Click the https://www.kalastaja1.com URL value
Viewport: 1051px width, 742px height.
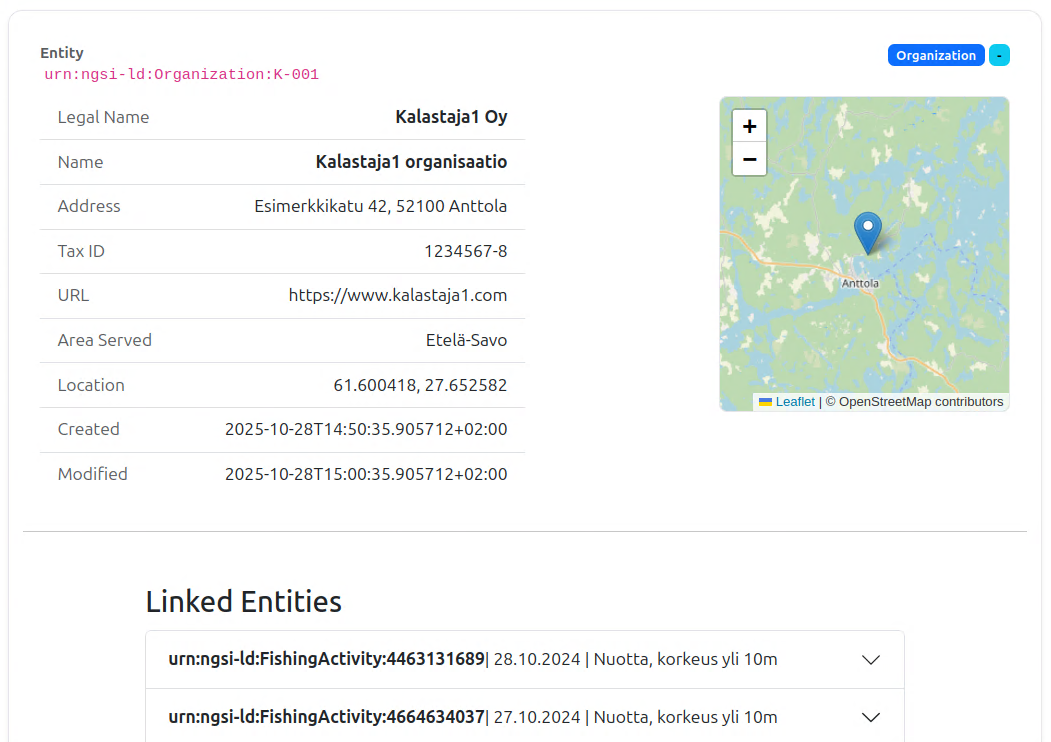tap(398, 295)
